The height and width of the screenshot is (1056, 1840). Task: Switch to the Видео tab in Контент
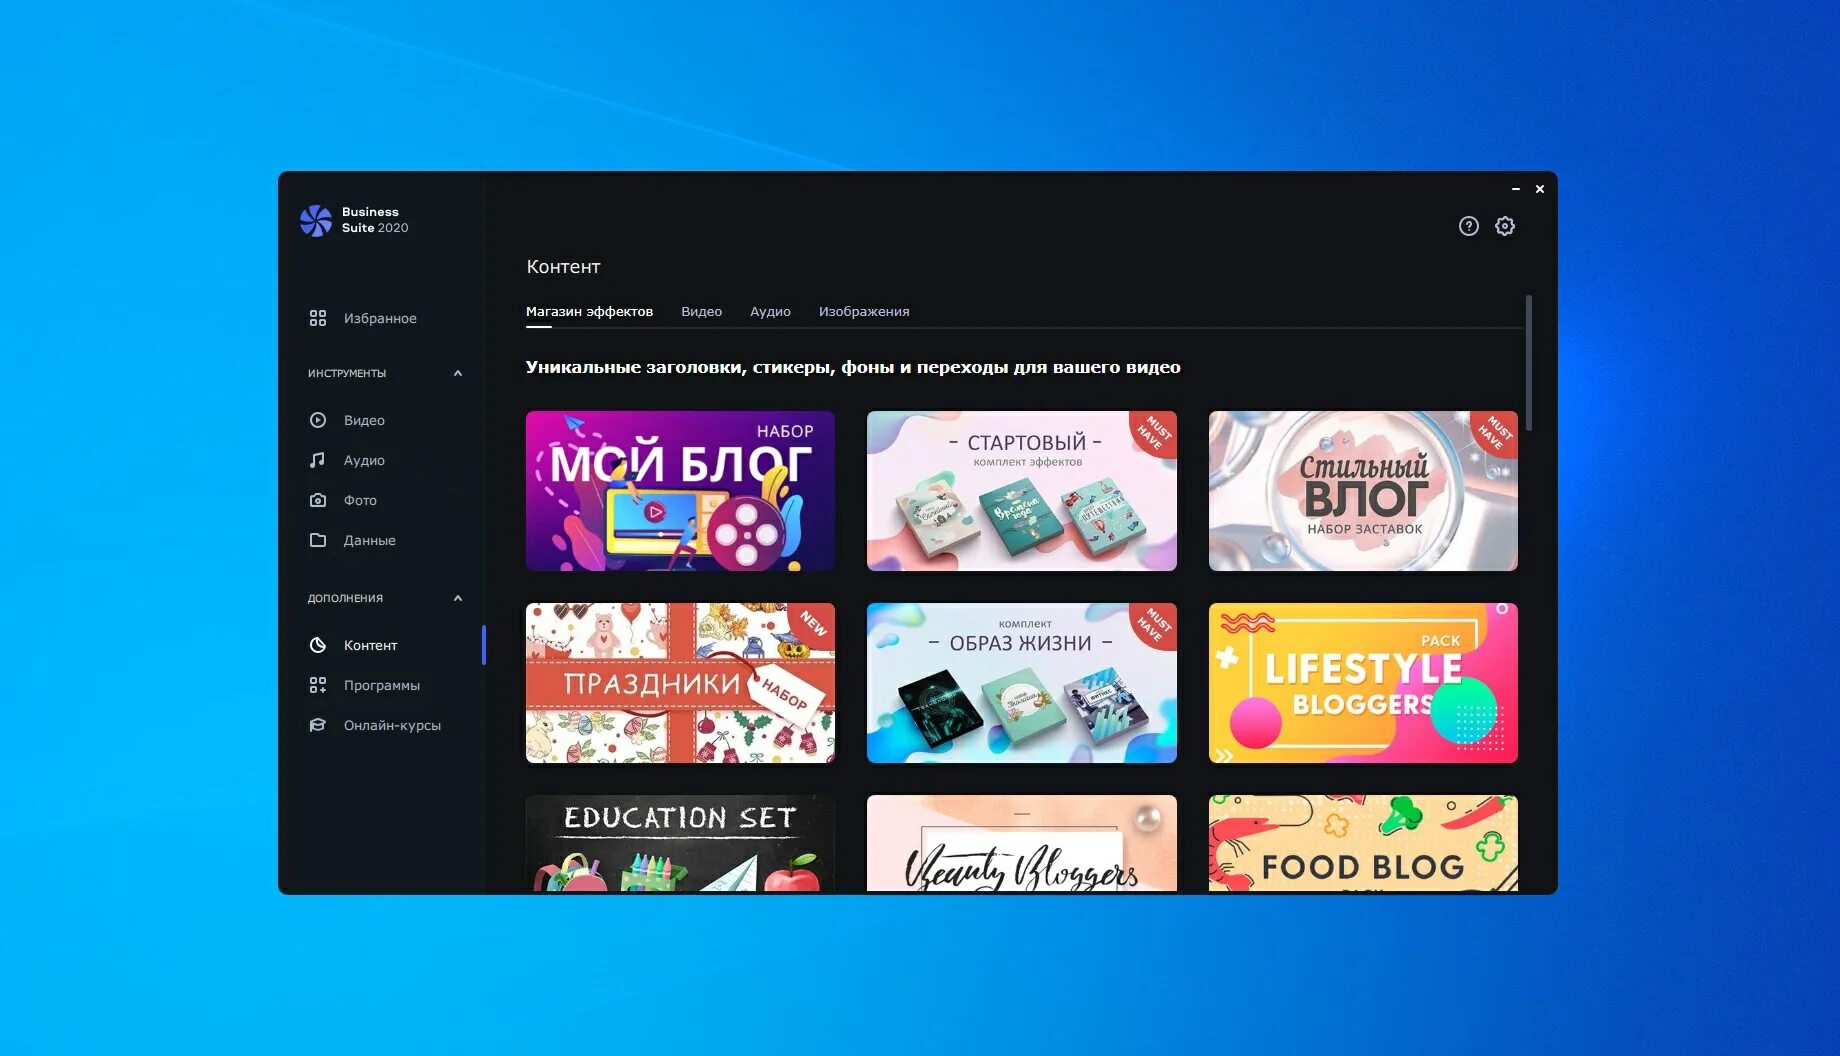[701, 311]
